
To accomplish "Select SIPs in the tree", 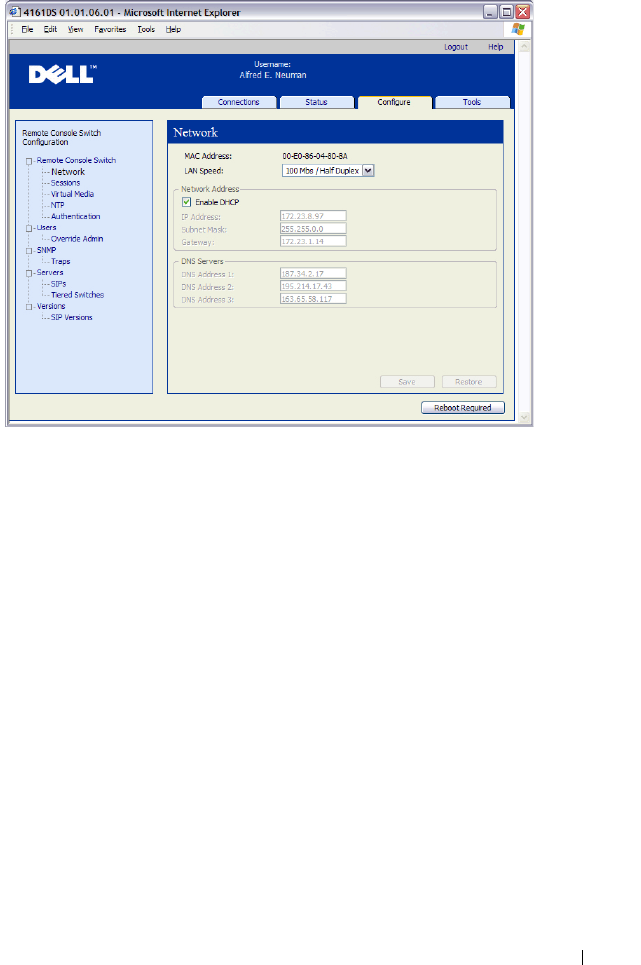I will coord(58,284).
